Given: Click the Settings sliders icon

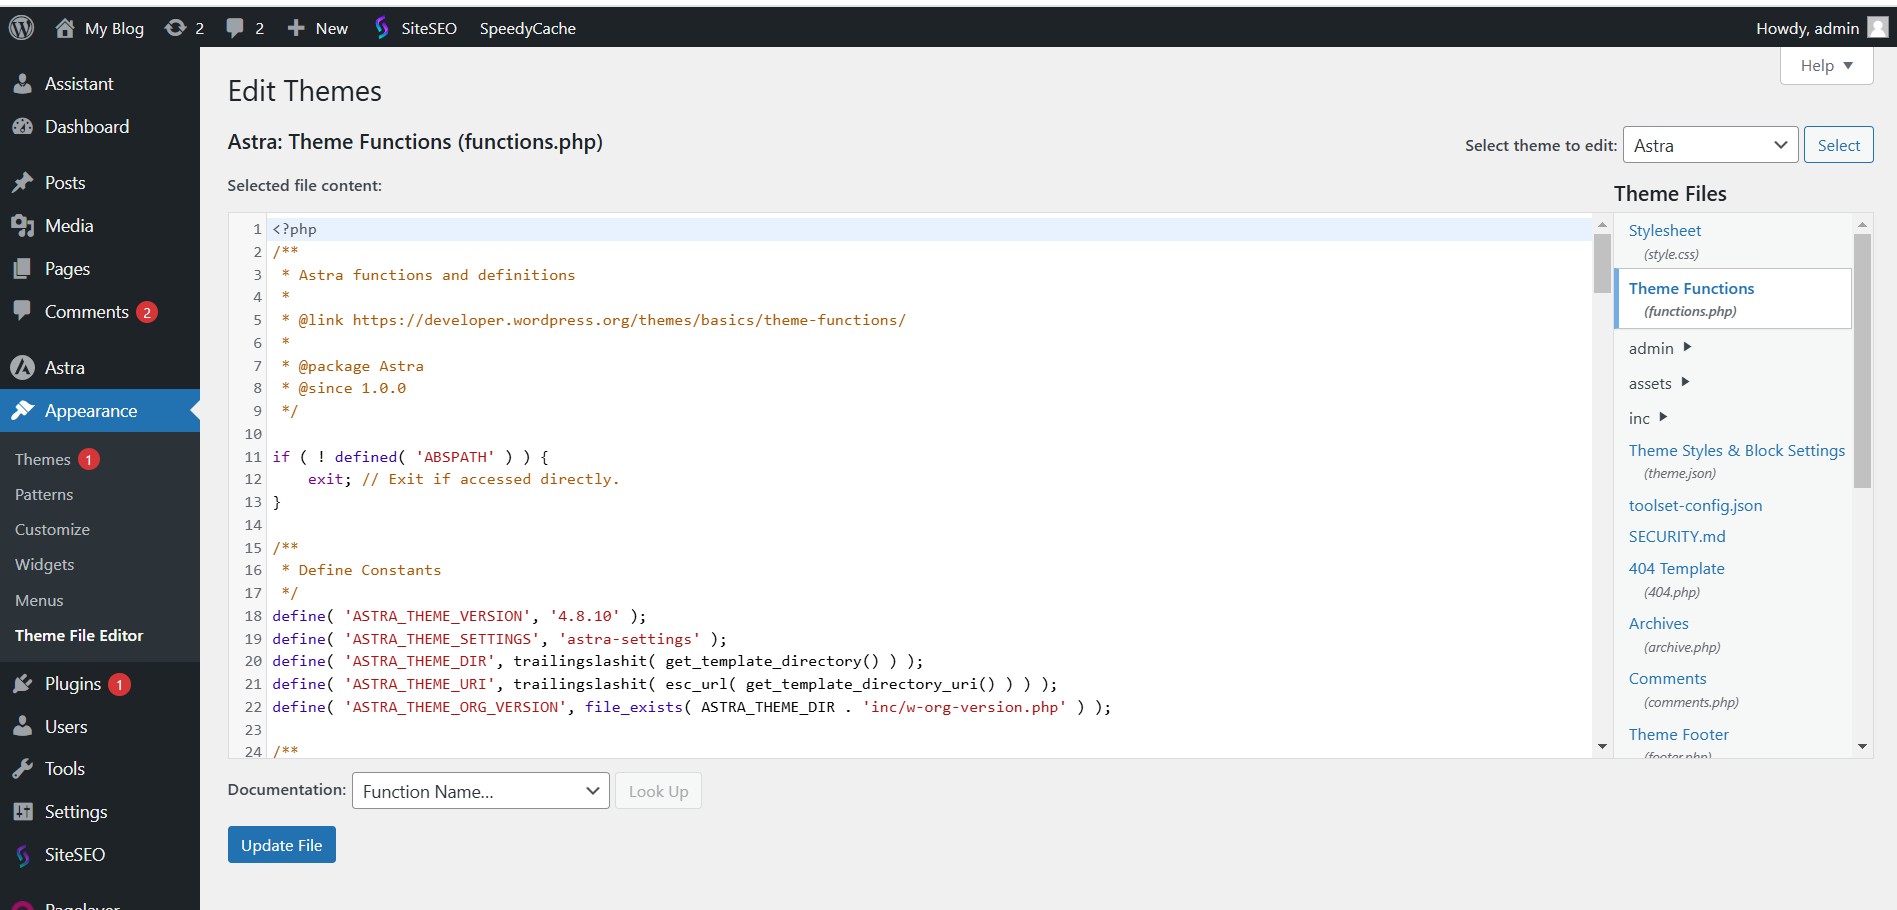Looking at the screenshot, I should [22, 812].
